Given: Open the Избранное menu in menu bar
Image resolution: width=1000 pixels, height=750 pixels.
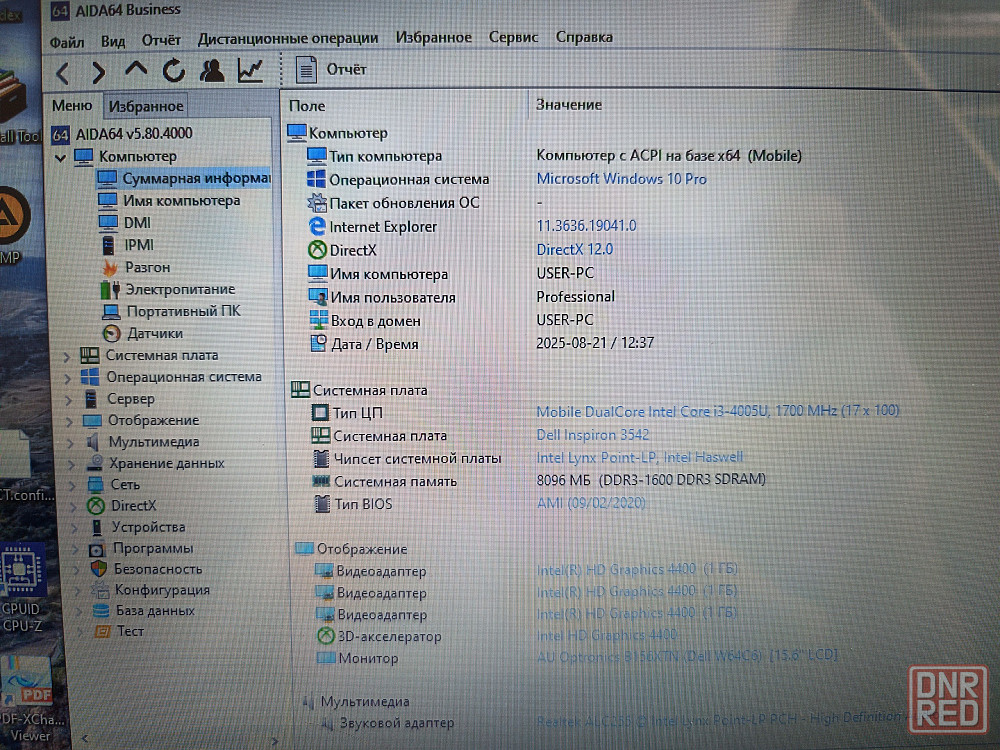Looking at the screenshot, I should click(434, 38).
